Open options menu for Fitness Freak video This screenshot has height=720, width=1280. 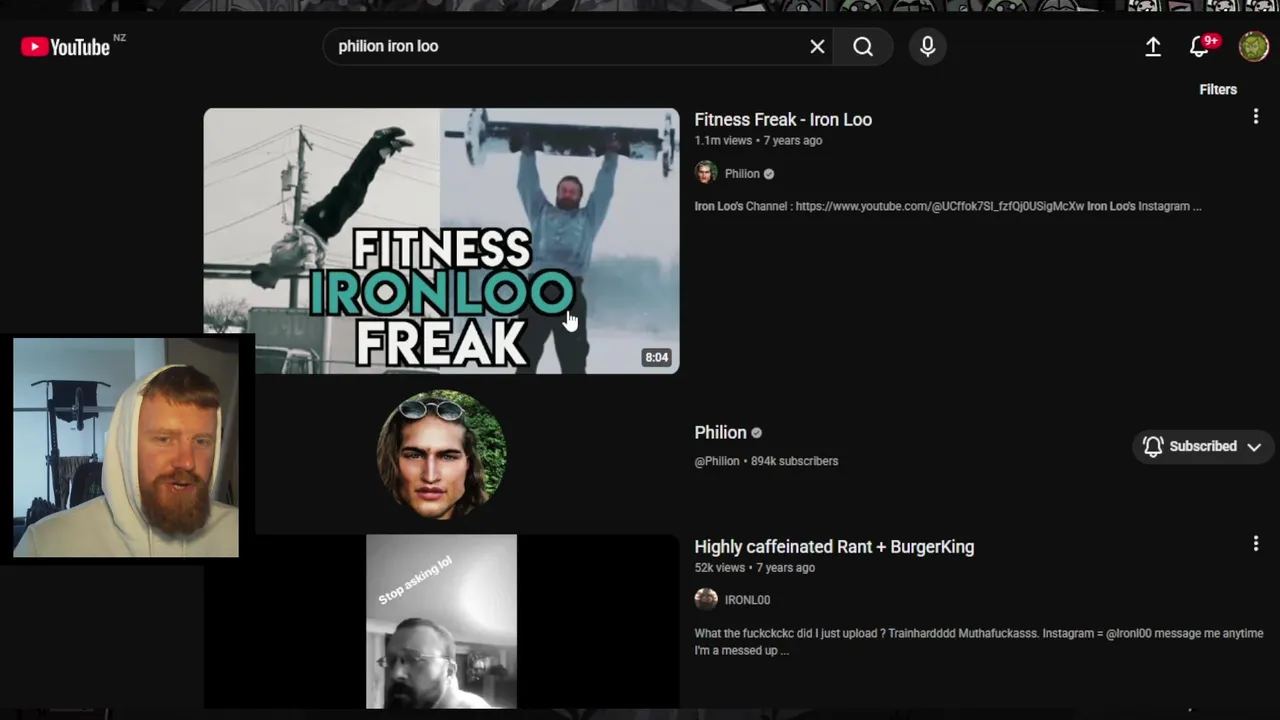1255,117
